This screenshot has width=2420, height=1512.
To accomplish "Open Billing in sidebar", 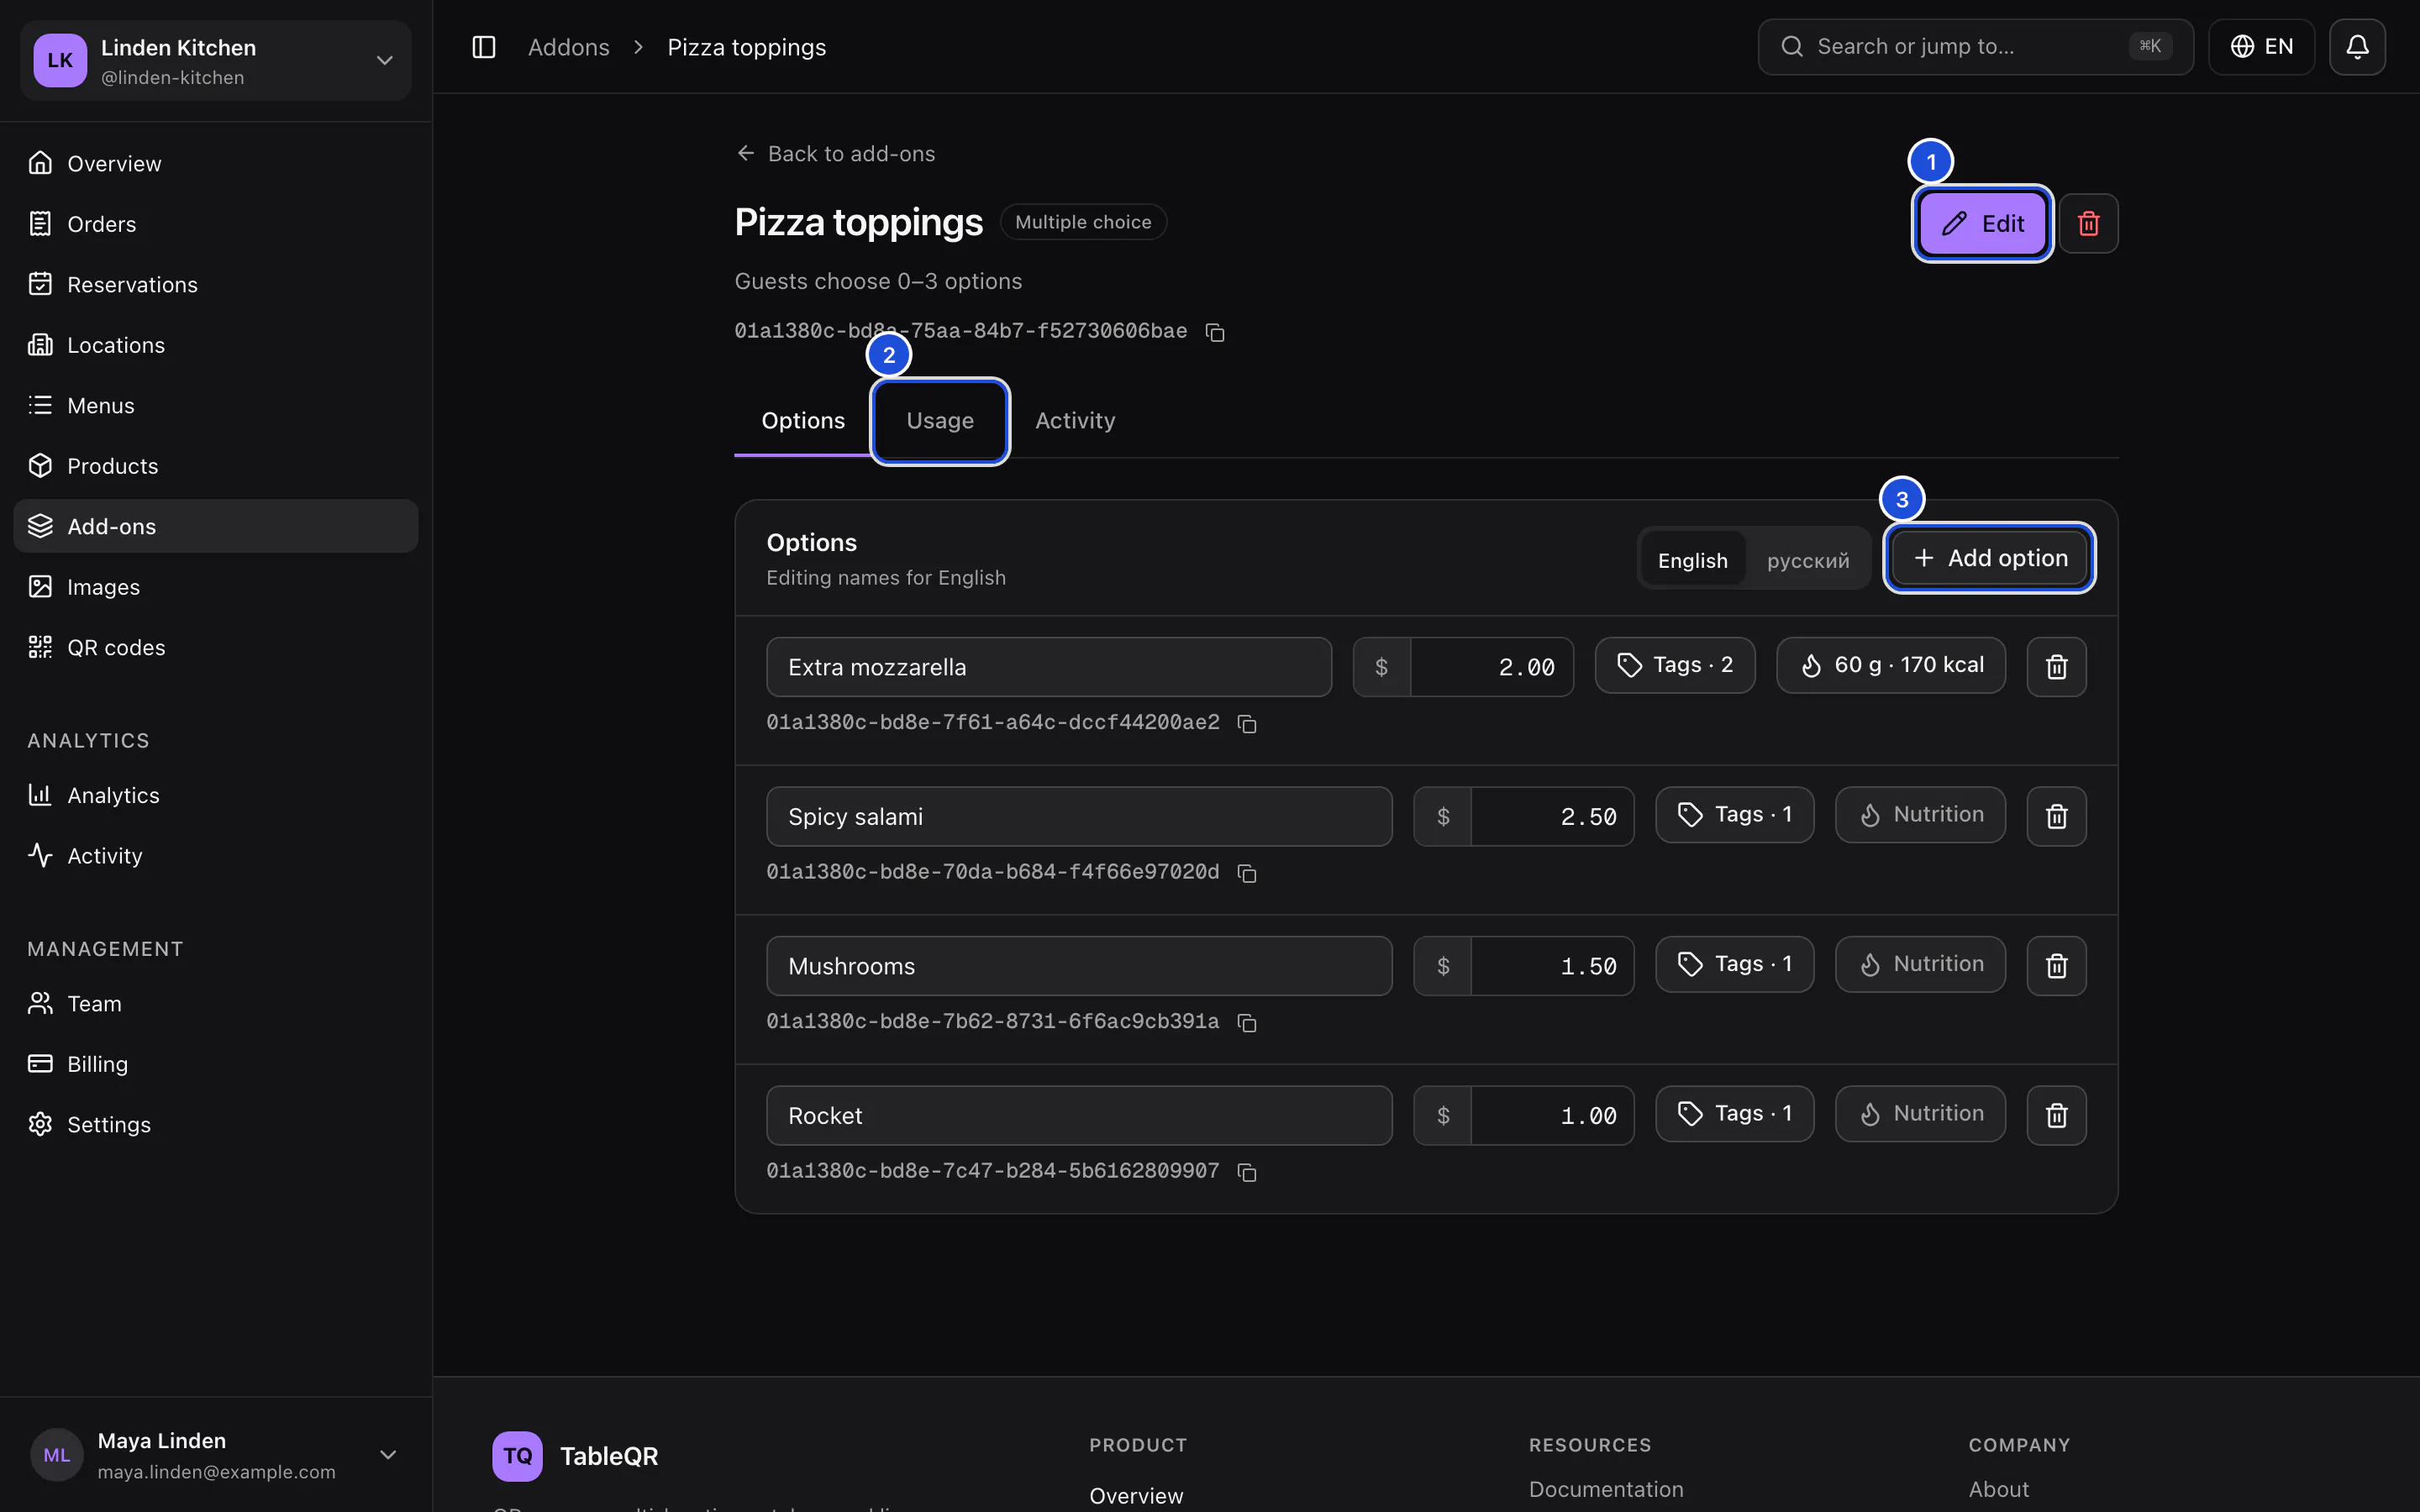I will (x=216, y=1064).
